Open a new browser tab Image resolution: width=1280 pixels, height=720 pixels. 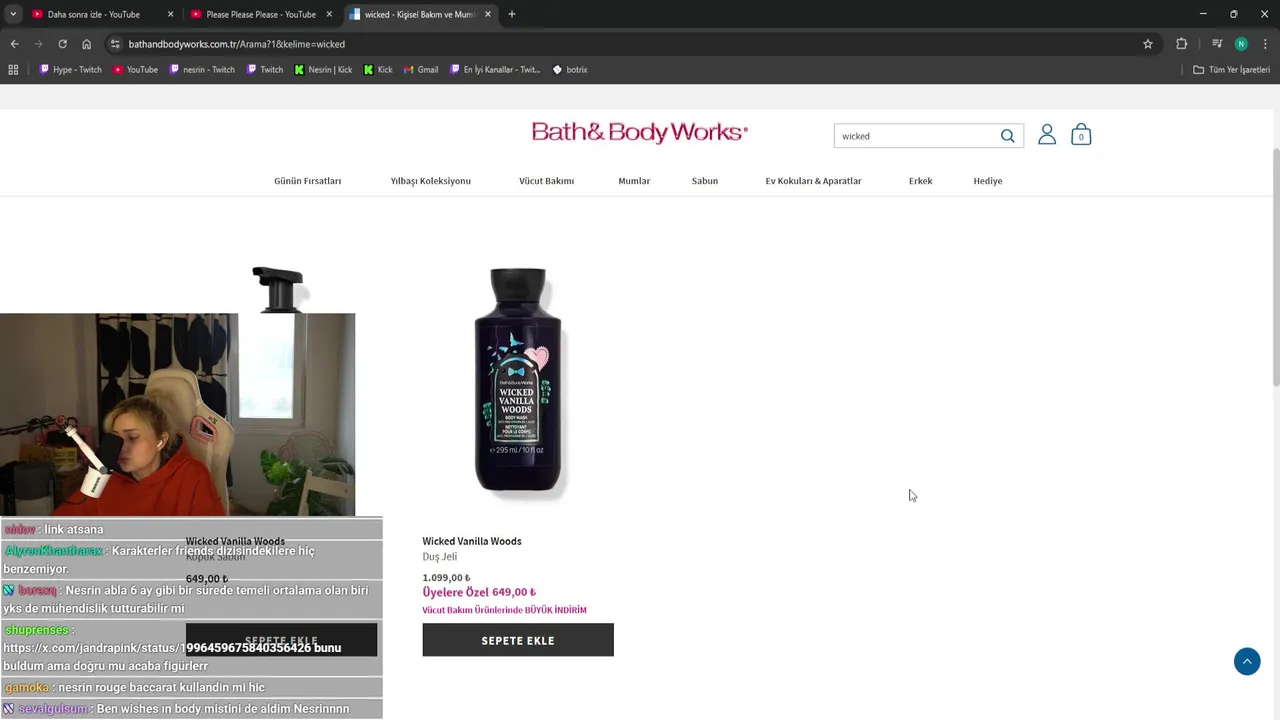pos(512,14)
